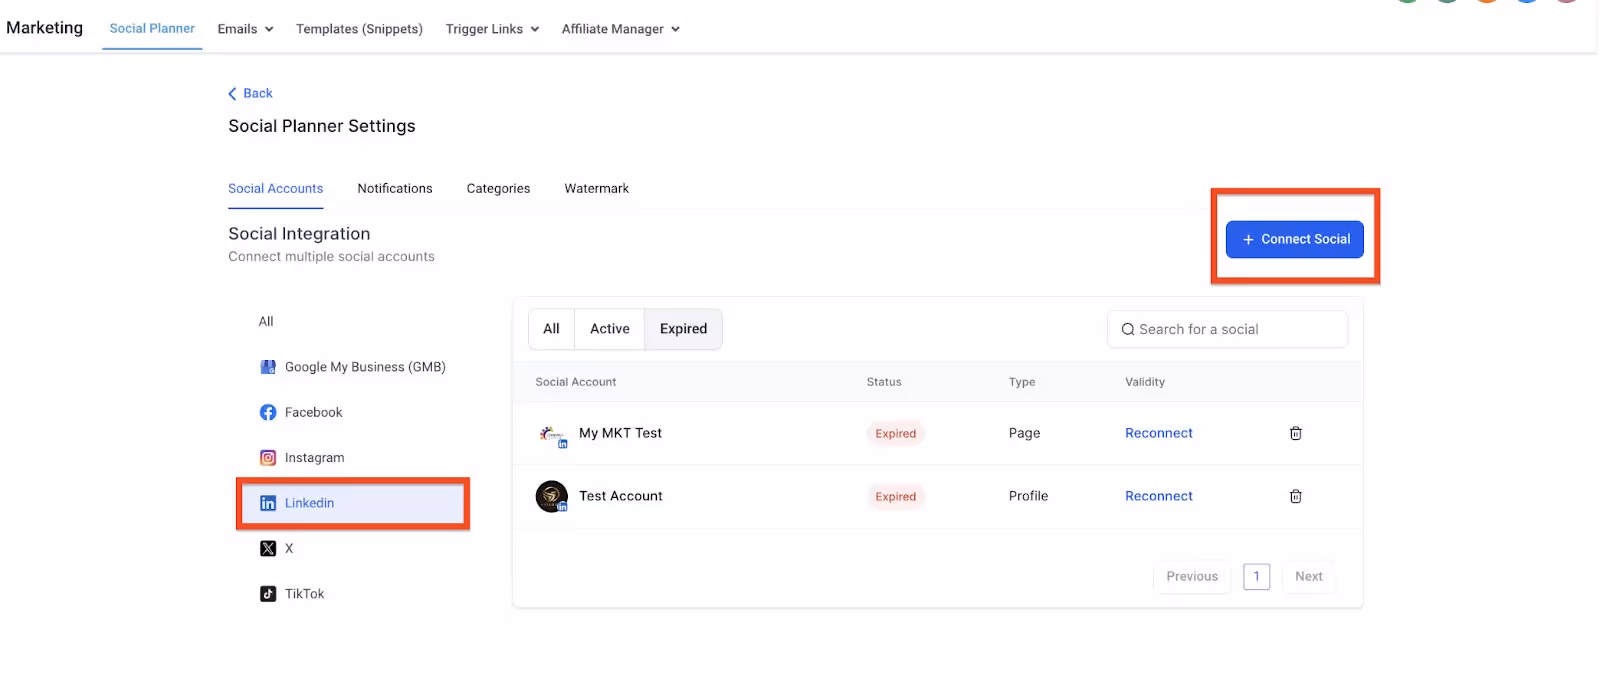Click the Profile type cell

[1028, 496]
